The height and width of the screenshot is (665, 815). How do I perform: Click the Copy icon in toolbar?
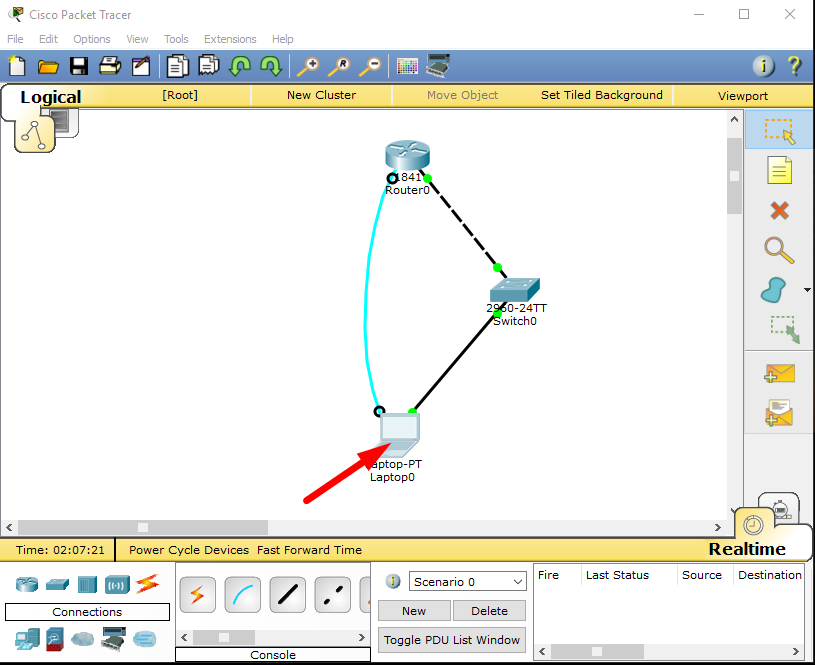(x=177, y=66)
